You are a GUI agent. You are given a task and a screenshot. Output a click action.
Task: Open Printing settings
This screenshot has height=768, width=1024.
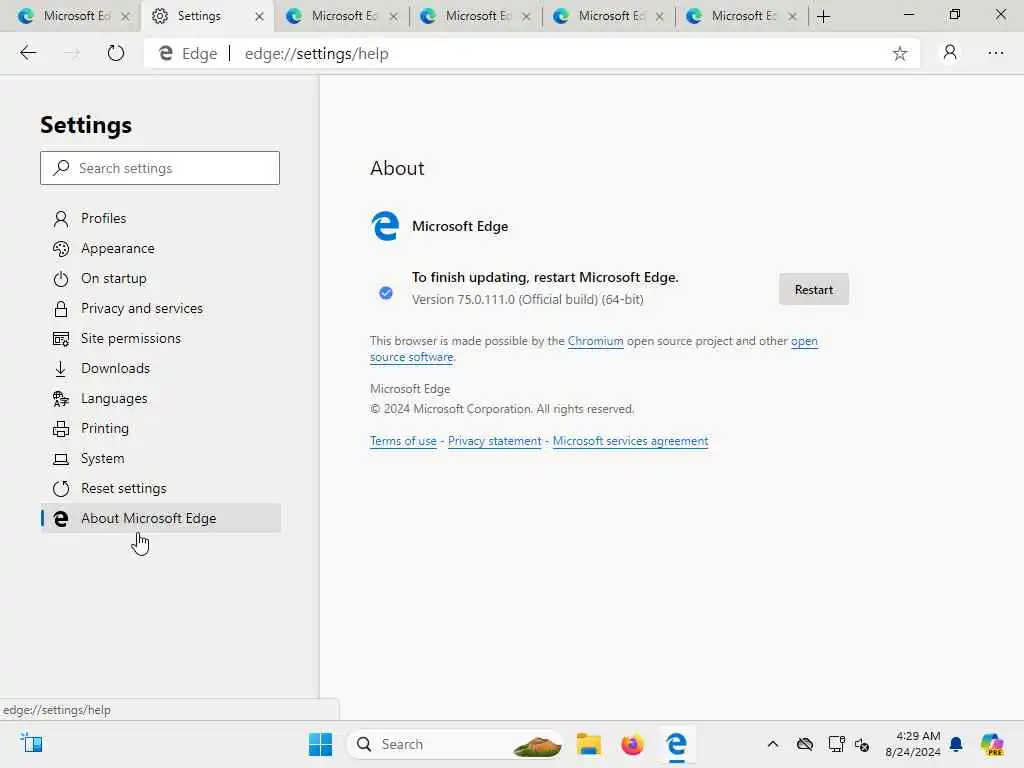(161, 429)
